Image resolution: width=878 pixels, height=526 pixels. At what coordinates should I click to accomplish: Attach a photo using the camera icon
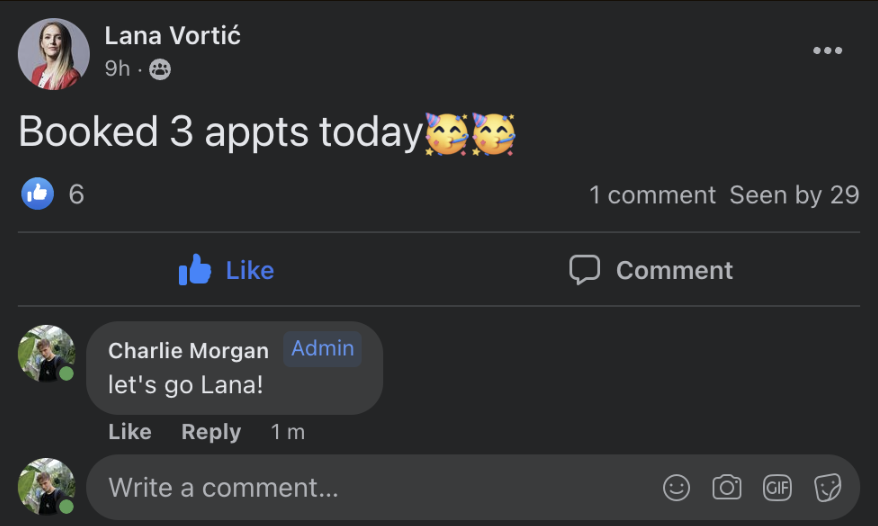coord(727,487)
